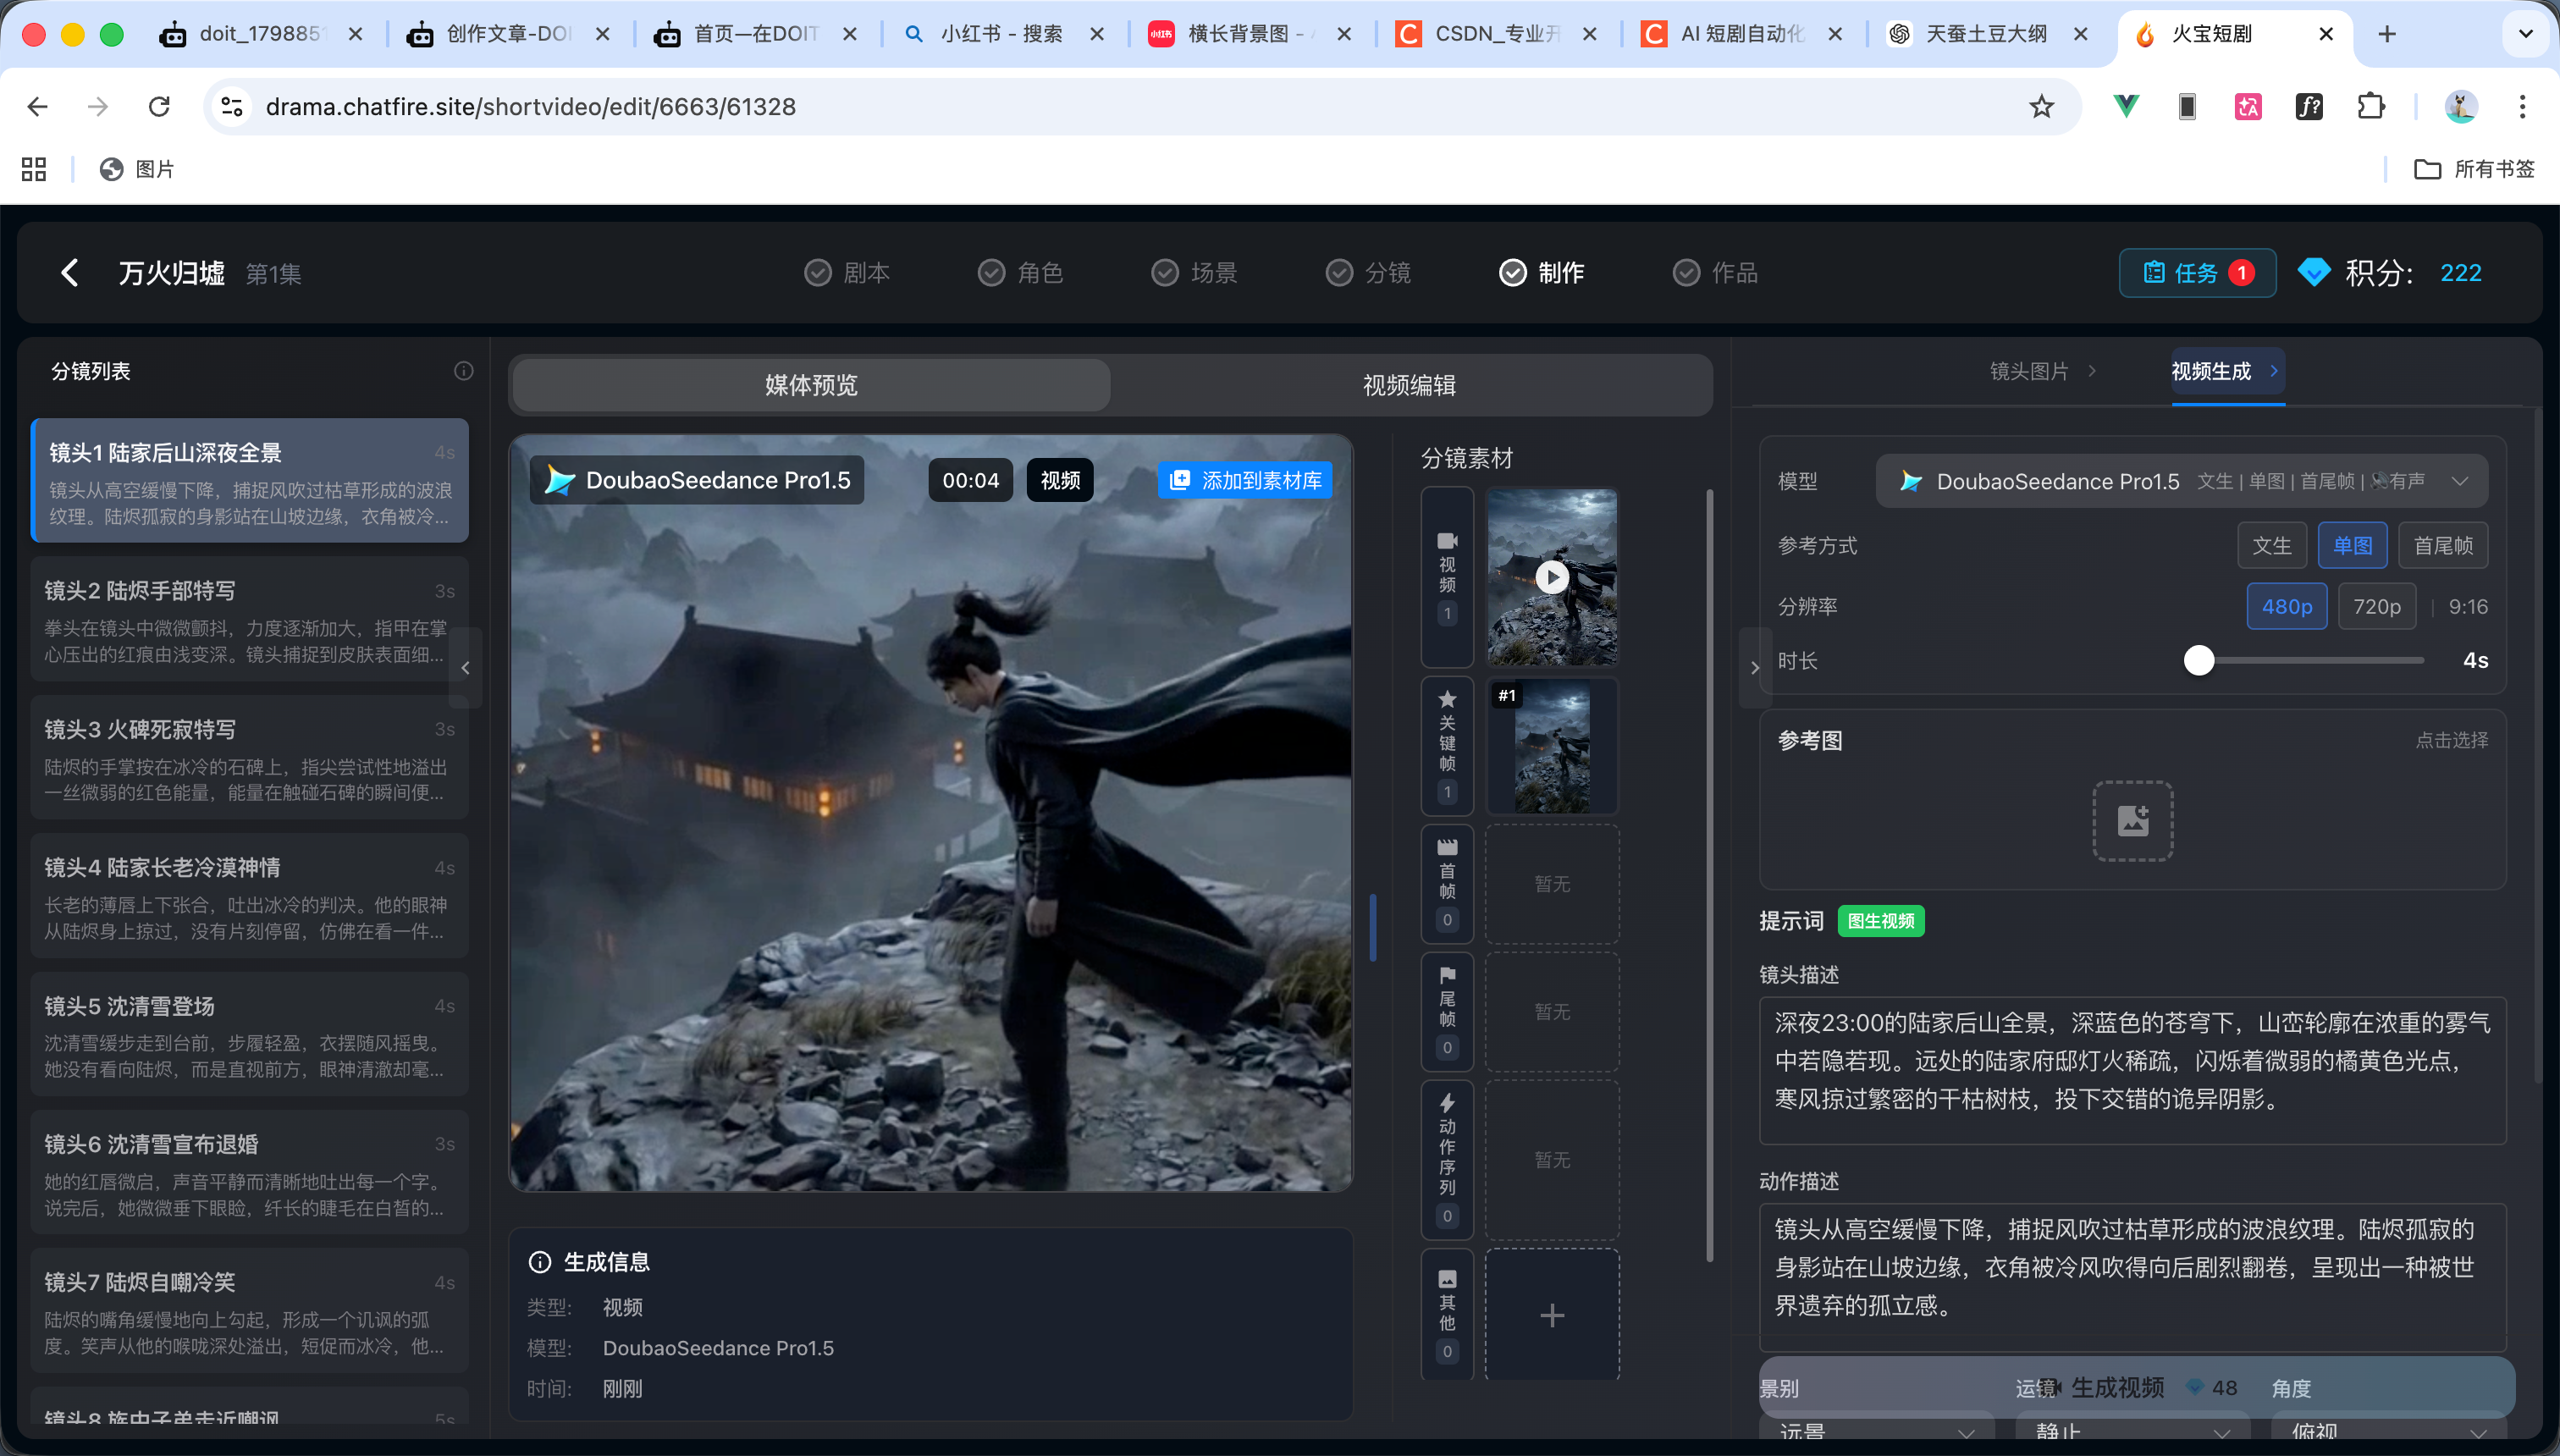Switch to the 视频编辑 tab
This screenshot has width=2560, height=1456.
1409,385
